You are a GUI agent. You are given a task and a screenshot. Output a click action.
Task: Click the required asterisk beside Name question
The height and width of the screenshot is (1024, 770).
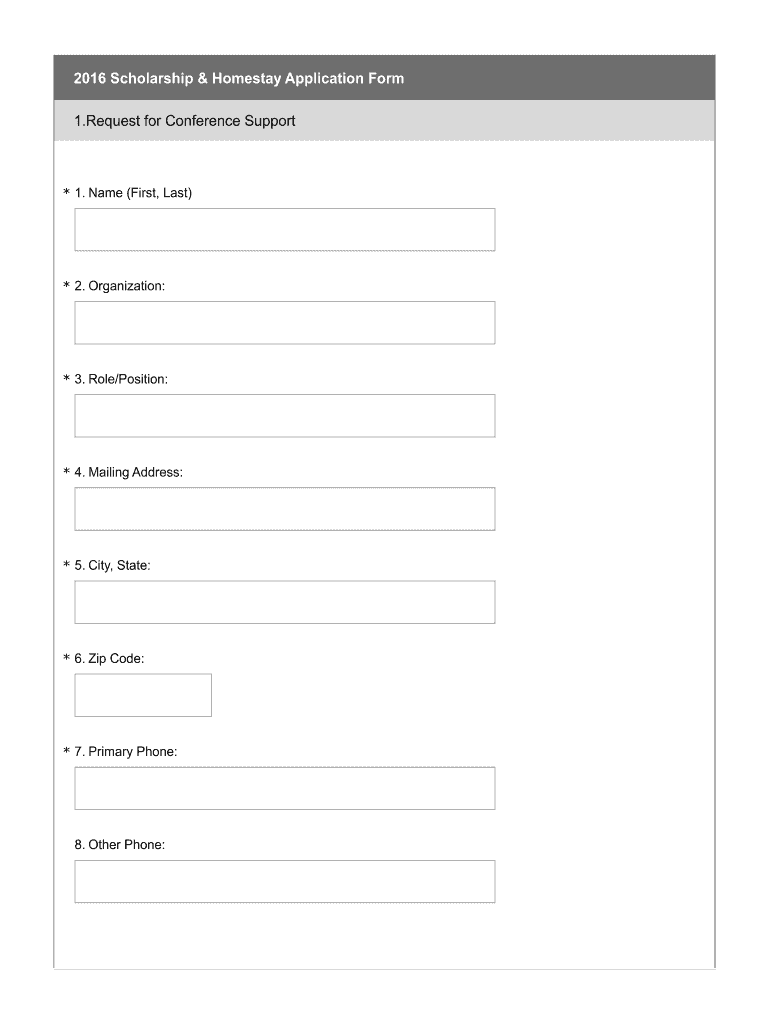tap(66, 193)
